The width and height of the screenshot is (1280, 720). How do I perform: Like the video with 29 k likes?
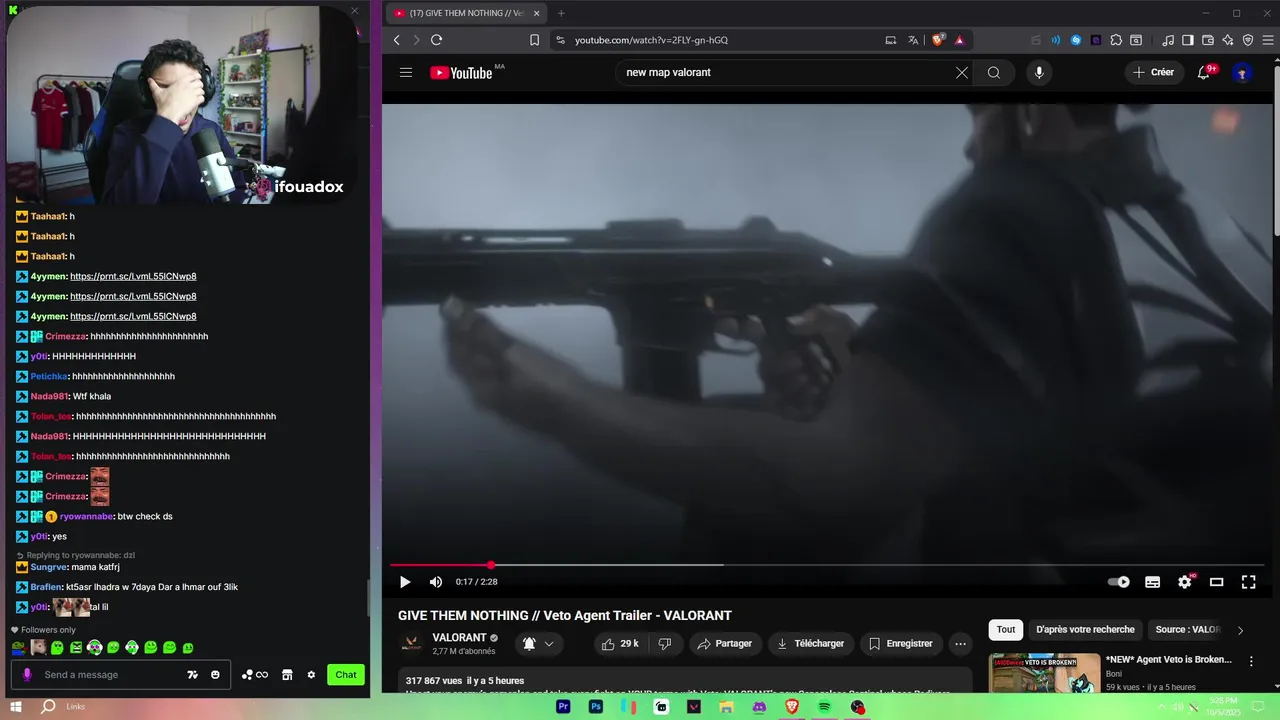[620, 644]
